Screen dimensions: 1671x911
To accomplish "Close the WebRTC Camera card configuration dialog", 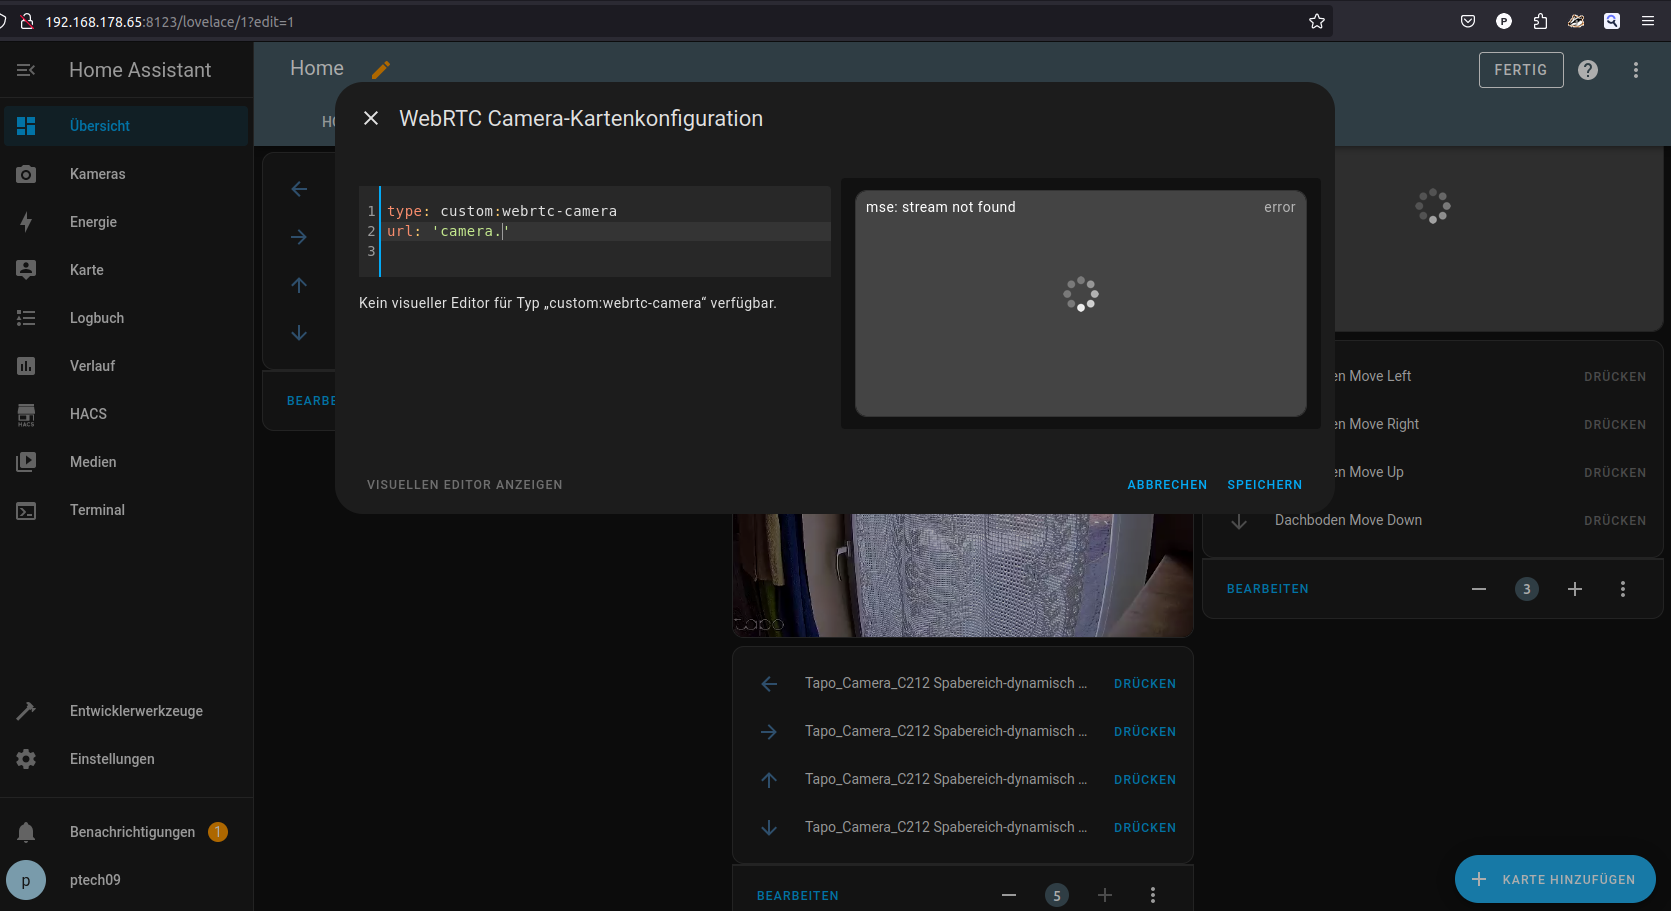I will (x=371, y=118).
